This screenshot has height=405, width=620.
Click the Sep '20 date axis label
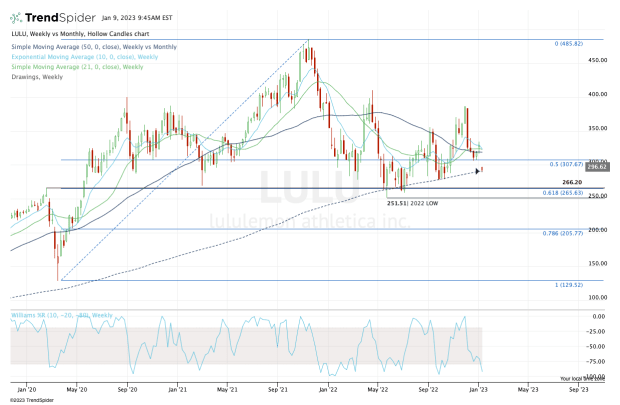click(x=127, y=390)
